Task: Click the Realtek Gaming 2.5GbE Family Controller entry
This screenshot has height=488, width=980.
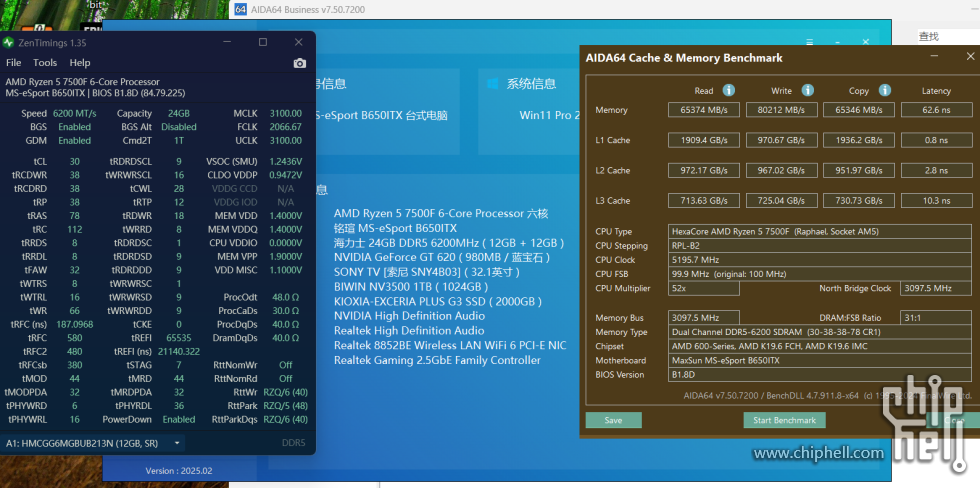Action: click(438, 361)
